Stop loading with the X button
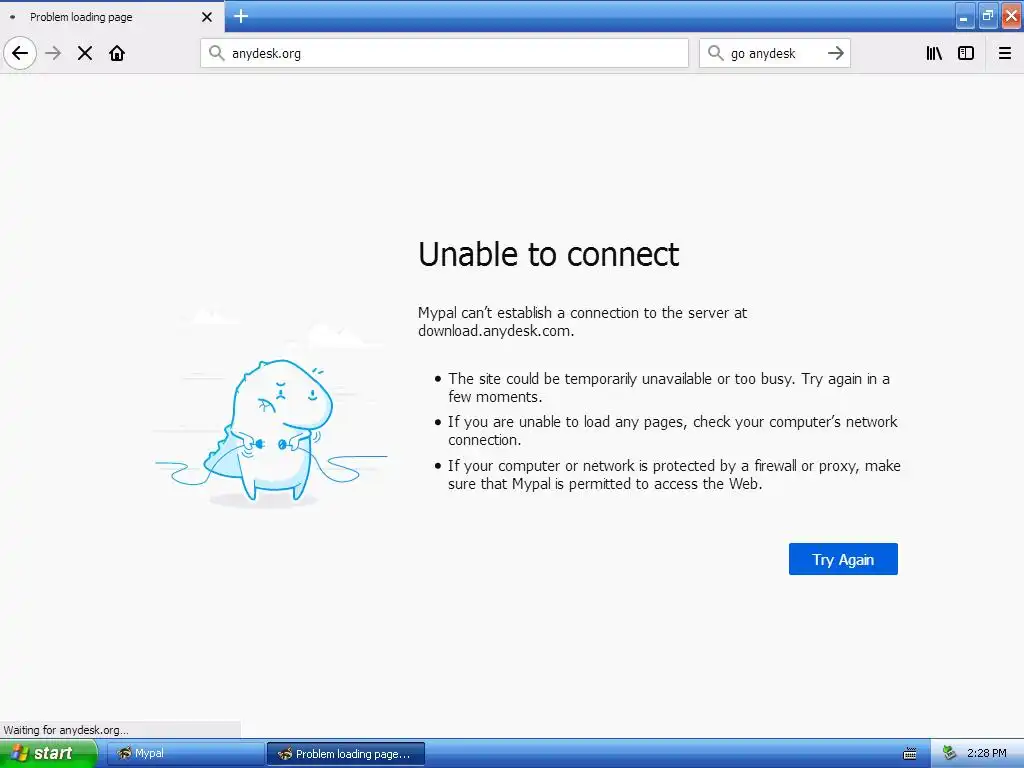1024x768 pixels. [85, 53]
